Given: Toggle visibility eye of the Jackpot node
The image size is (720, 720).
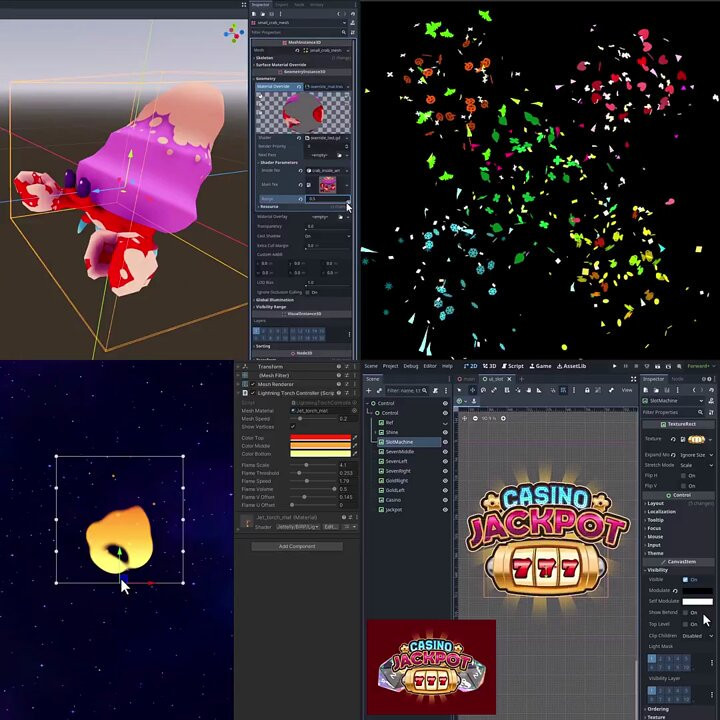Looking at the screenshot, I should (x=445, y=509).
